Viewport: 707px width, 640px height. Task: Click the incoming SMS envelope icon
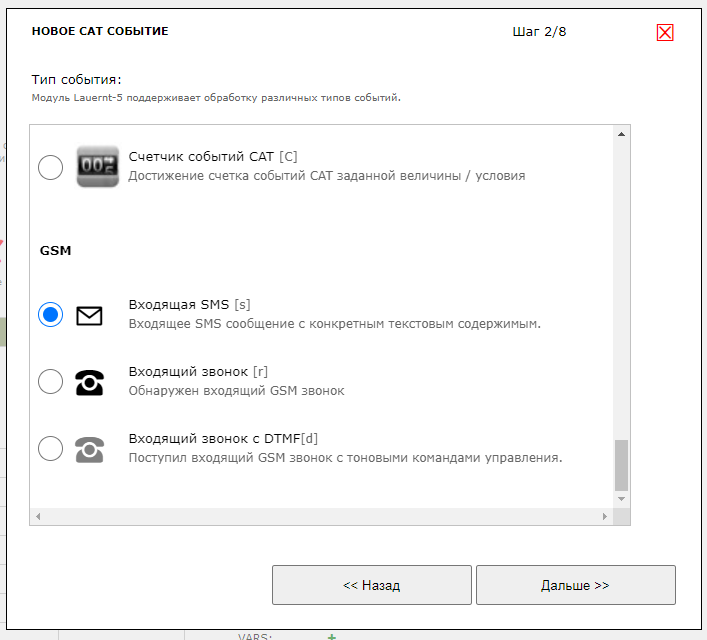point(90,316)
